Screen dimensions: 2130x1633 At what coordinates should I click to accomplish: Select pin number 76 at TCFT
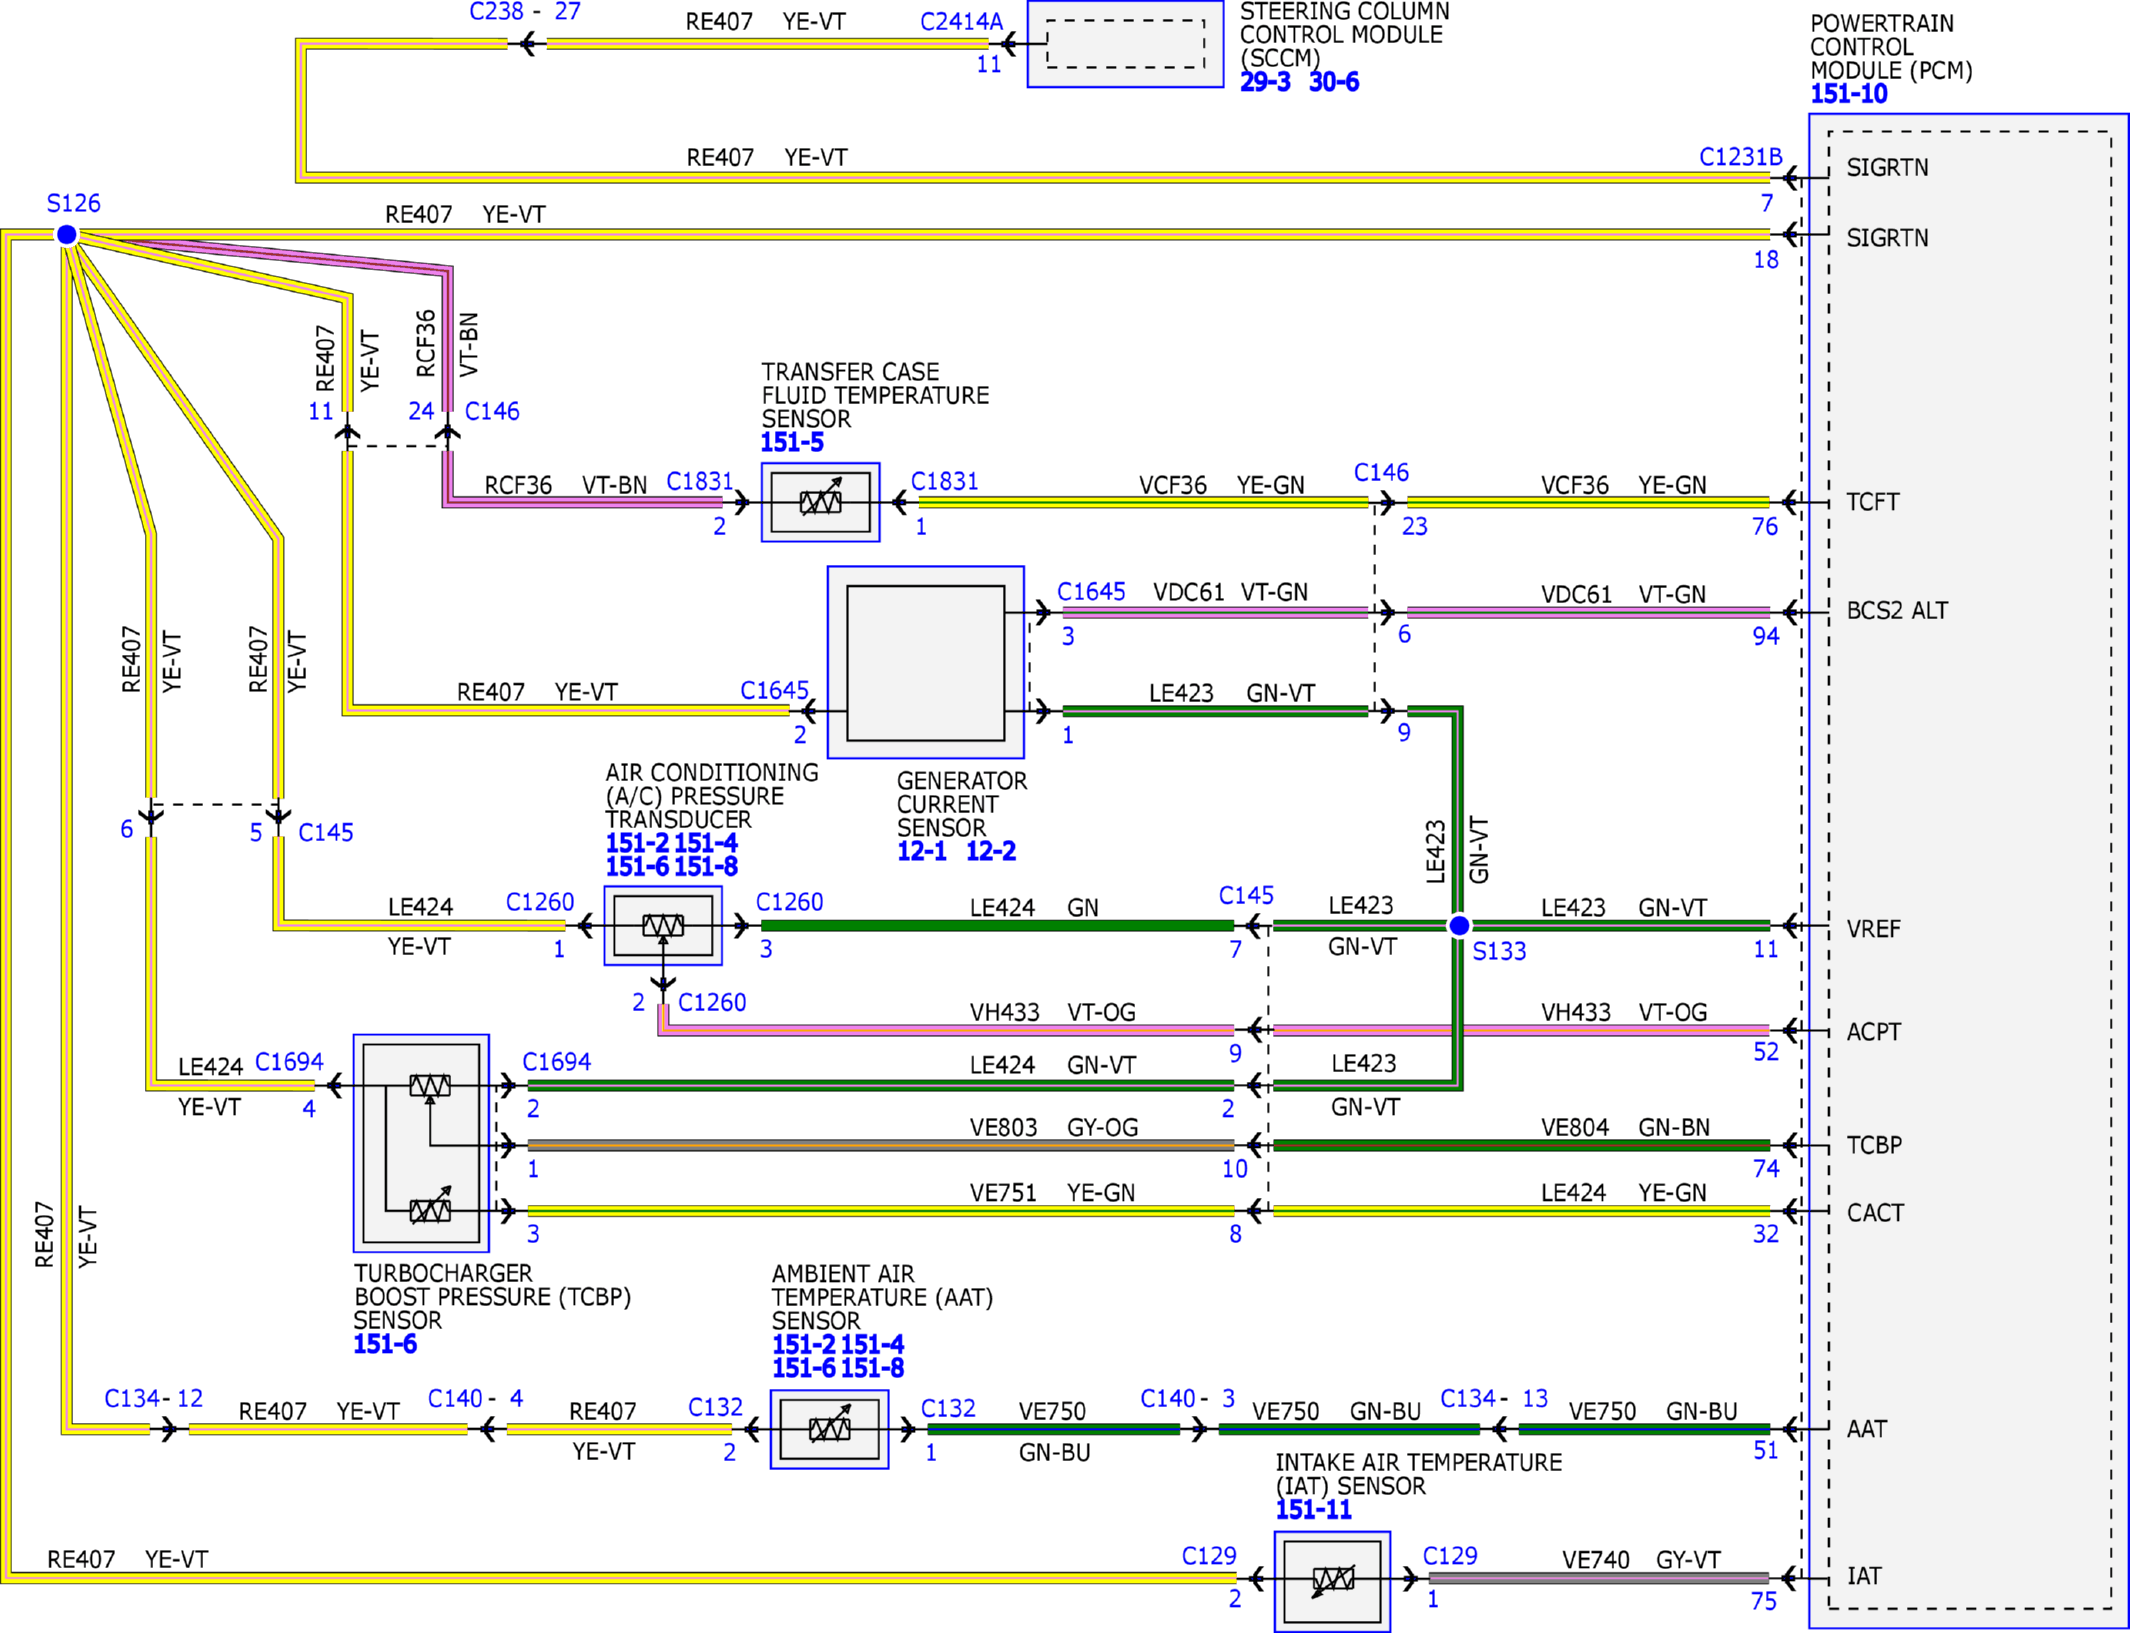1765,527
